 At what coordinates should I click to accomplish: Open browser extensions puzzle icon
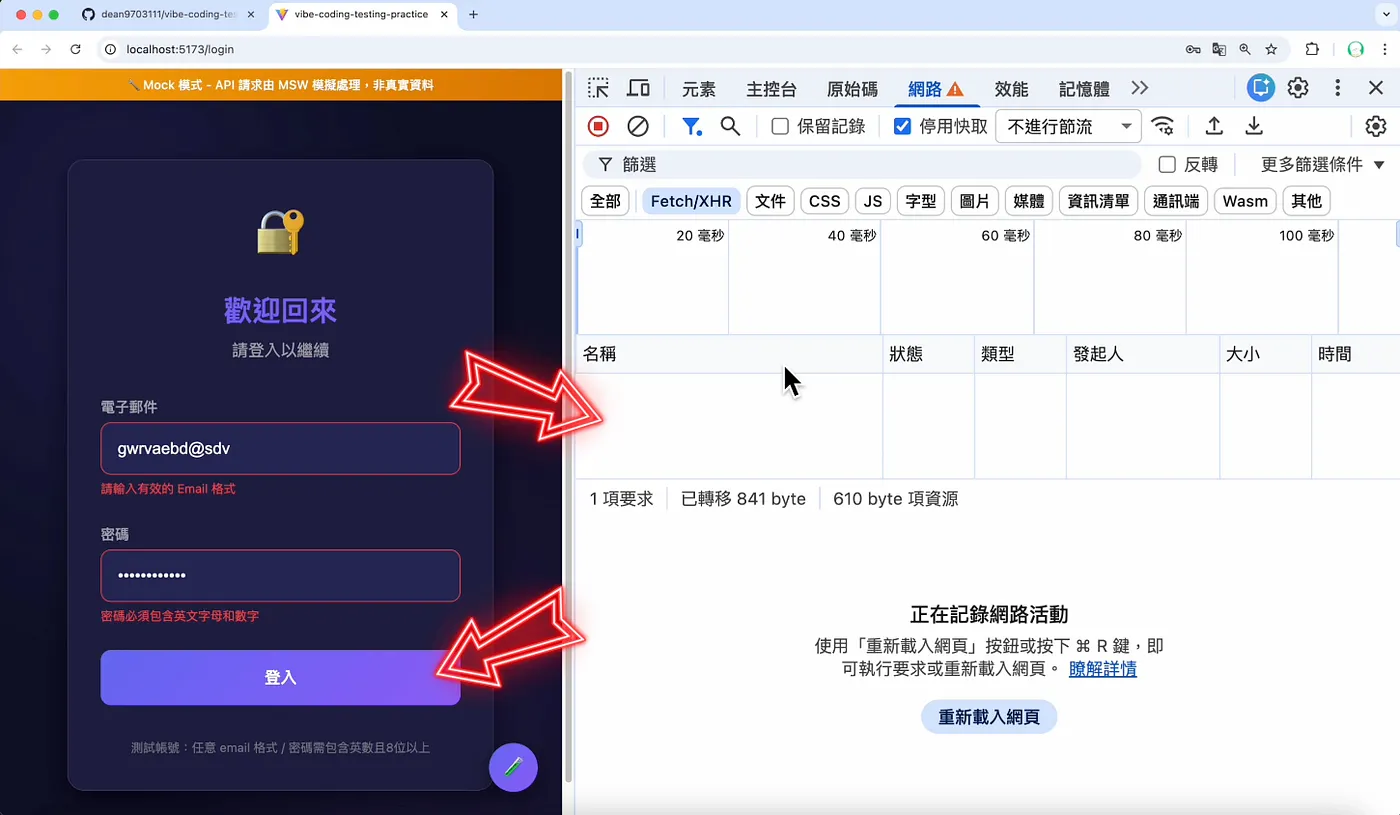pos(1313,48)
